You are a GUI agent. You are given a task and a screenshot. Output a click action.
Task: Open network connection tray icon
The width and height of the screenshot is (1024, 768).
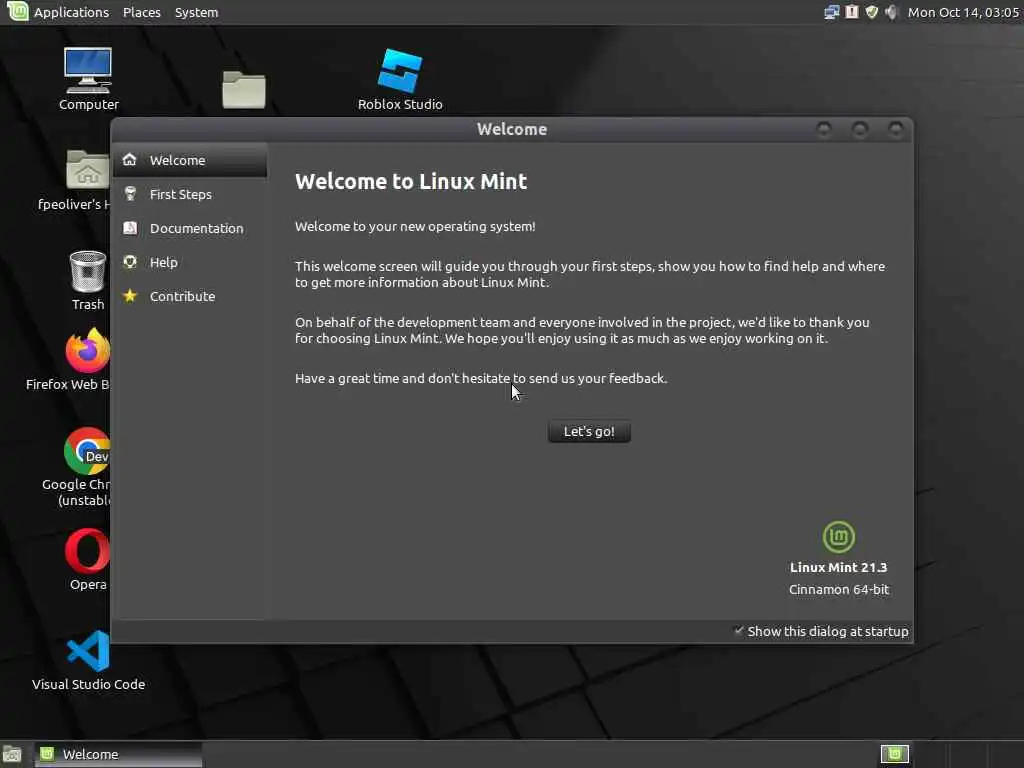(x=831, y=12)
